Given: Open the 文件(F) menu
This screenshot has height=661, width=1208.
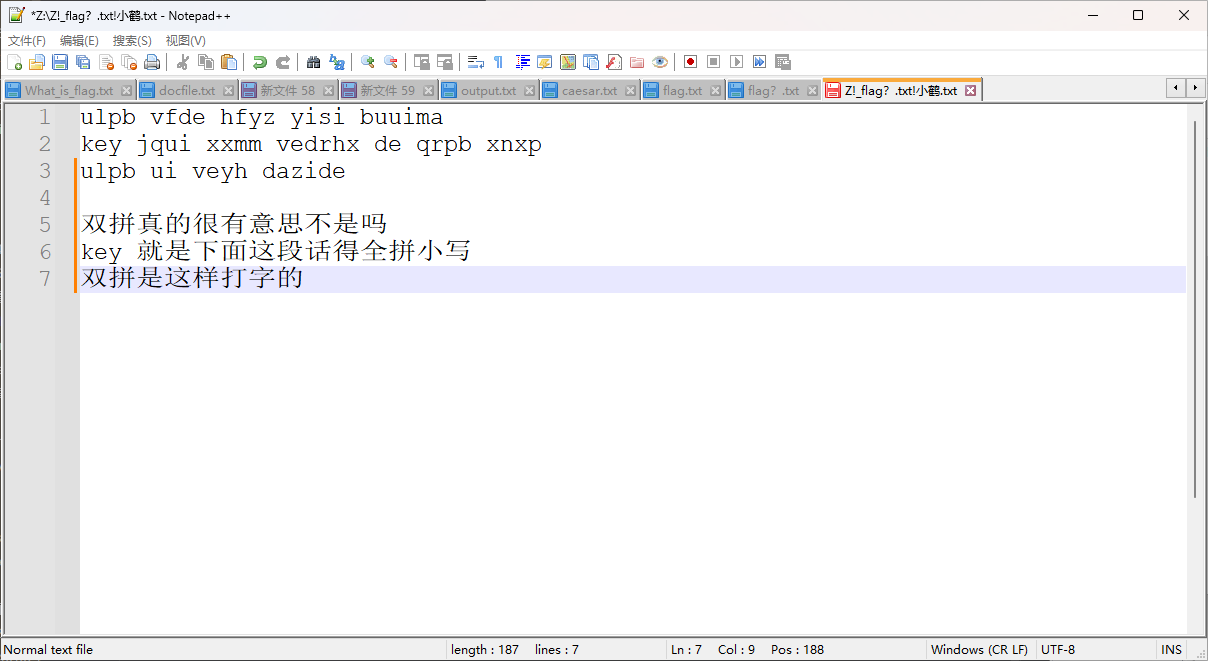Looking at the screenshot, I should coord(27,41).
